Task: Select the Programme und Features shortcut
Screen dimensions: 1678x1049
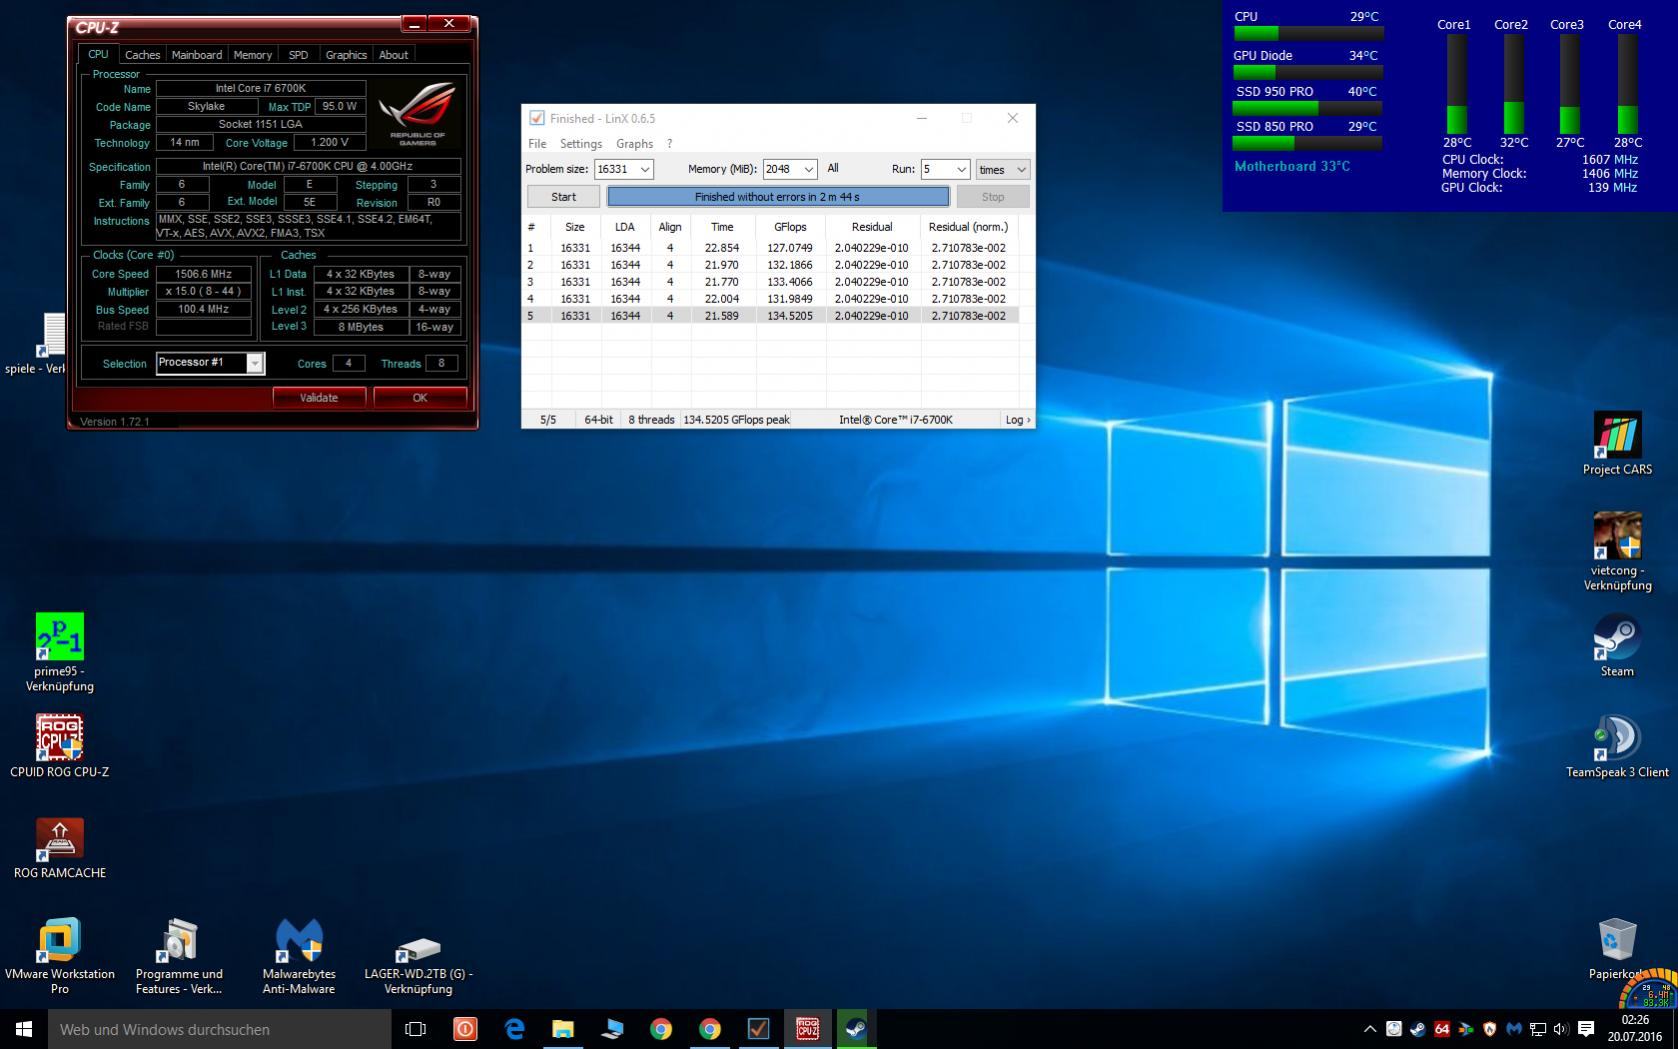Action: (179, 956)
